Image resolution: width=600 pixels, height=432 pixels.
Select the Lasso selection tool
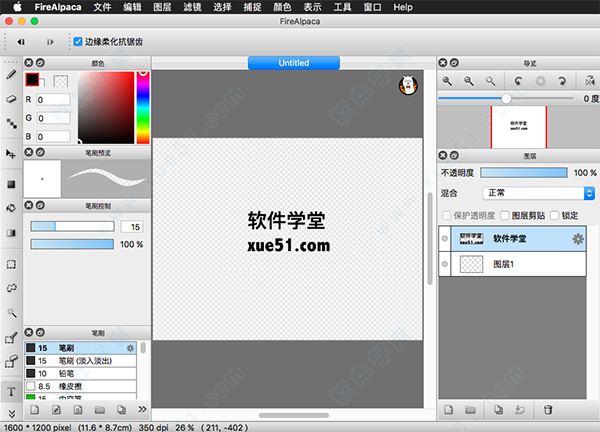(11, 288)
